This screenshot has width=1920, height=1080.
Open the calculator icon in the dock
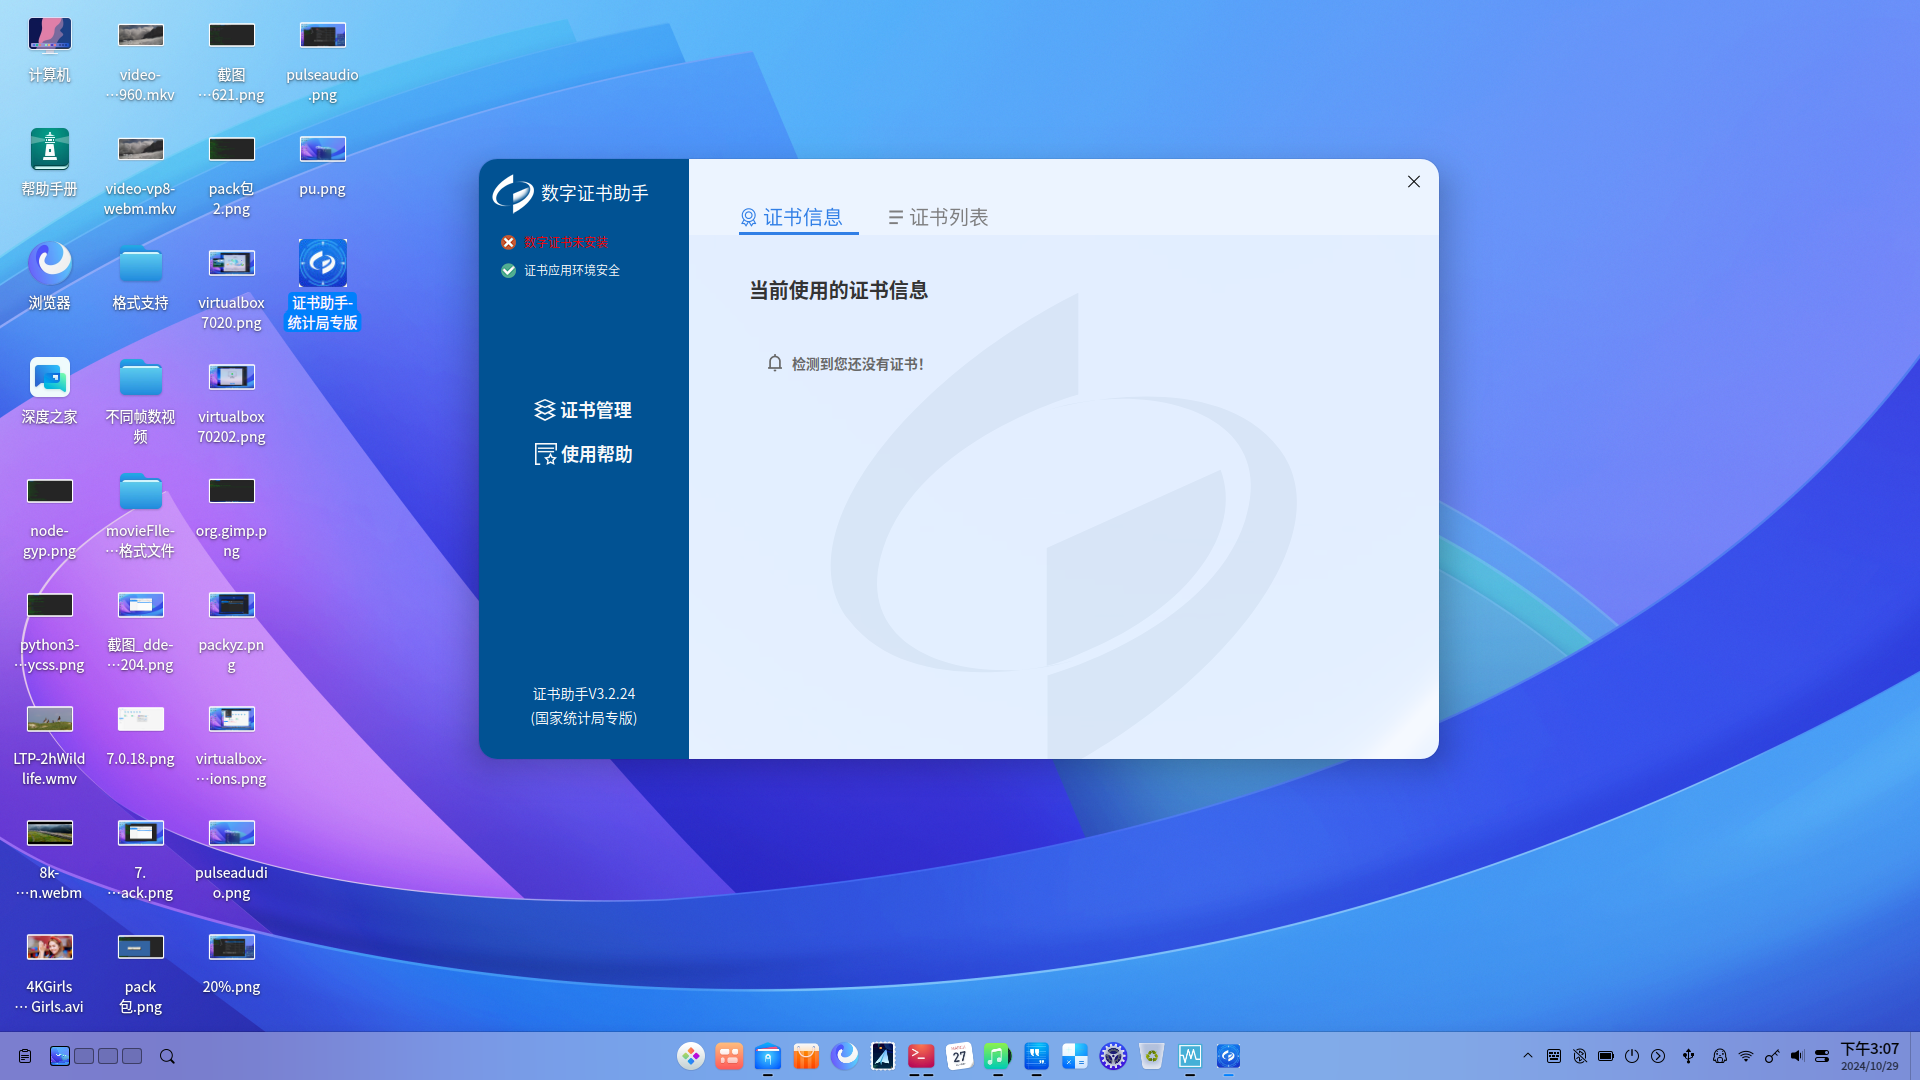[1075, 1056]
